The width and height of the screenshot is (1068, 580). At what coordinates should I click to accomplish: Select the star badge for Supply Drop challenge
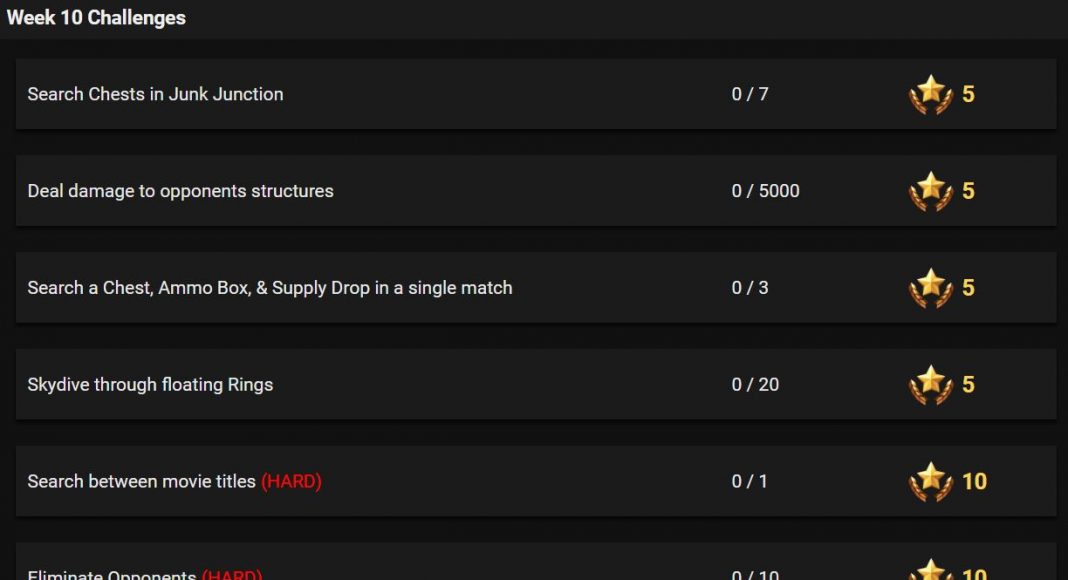click(x=930, y=288)
